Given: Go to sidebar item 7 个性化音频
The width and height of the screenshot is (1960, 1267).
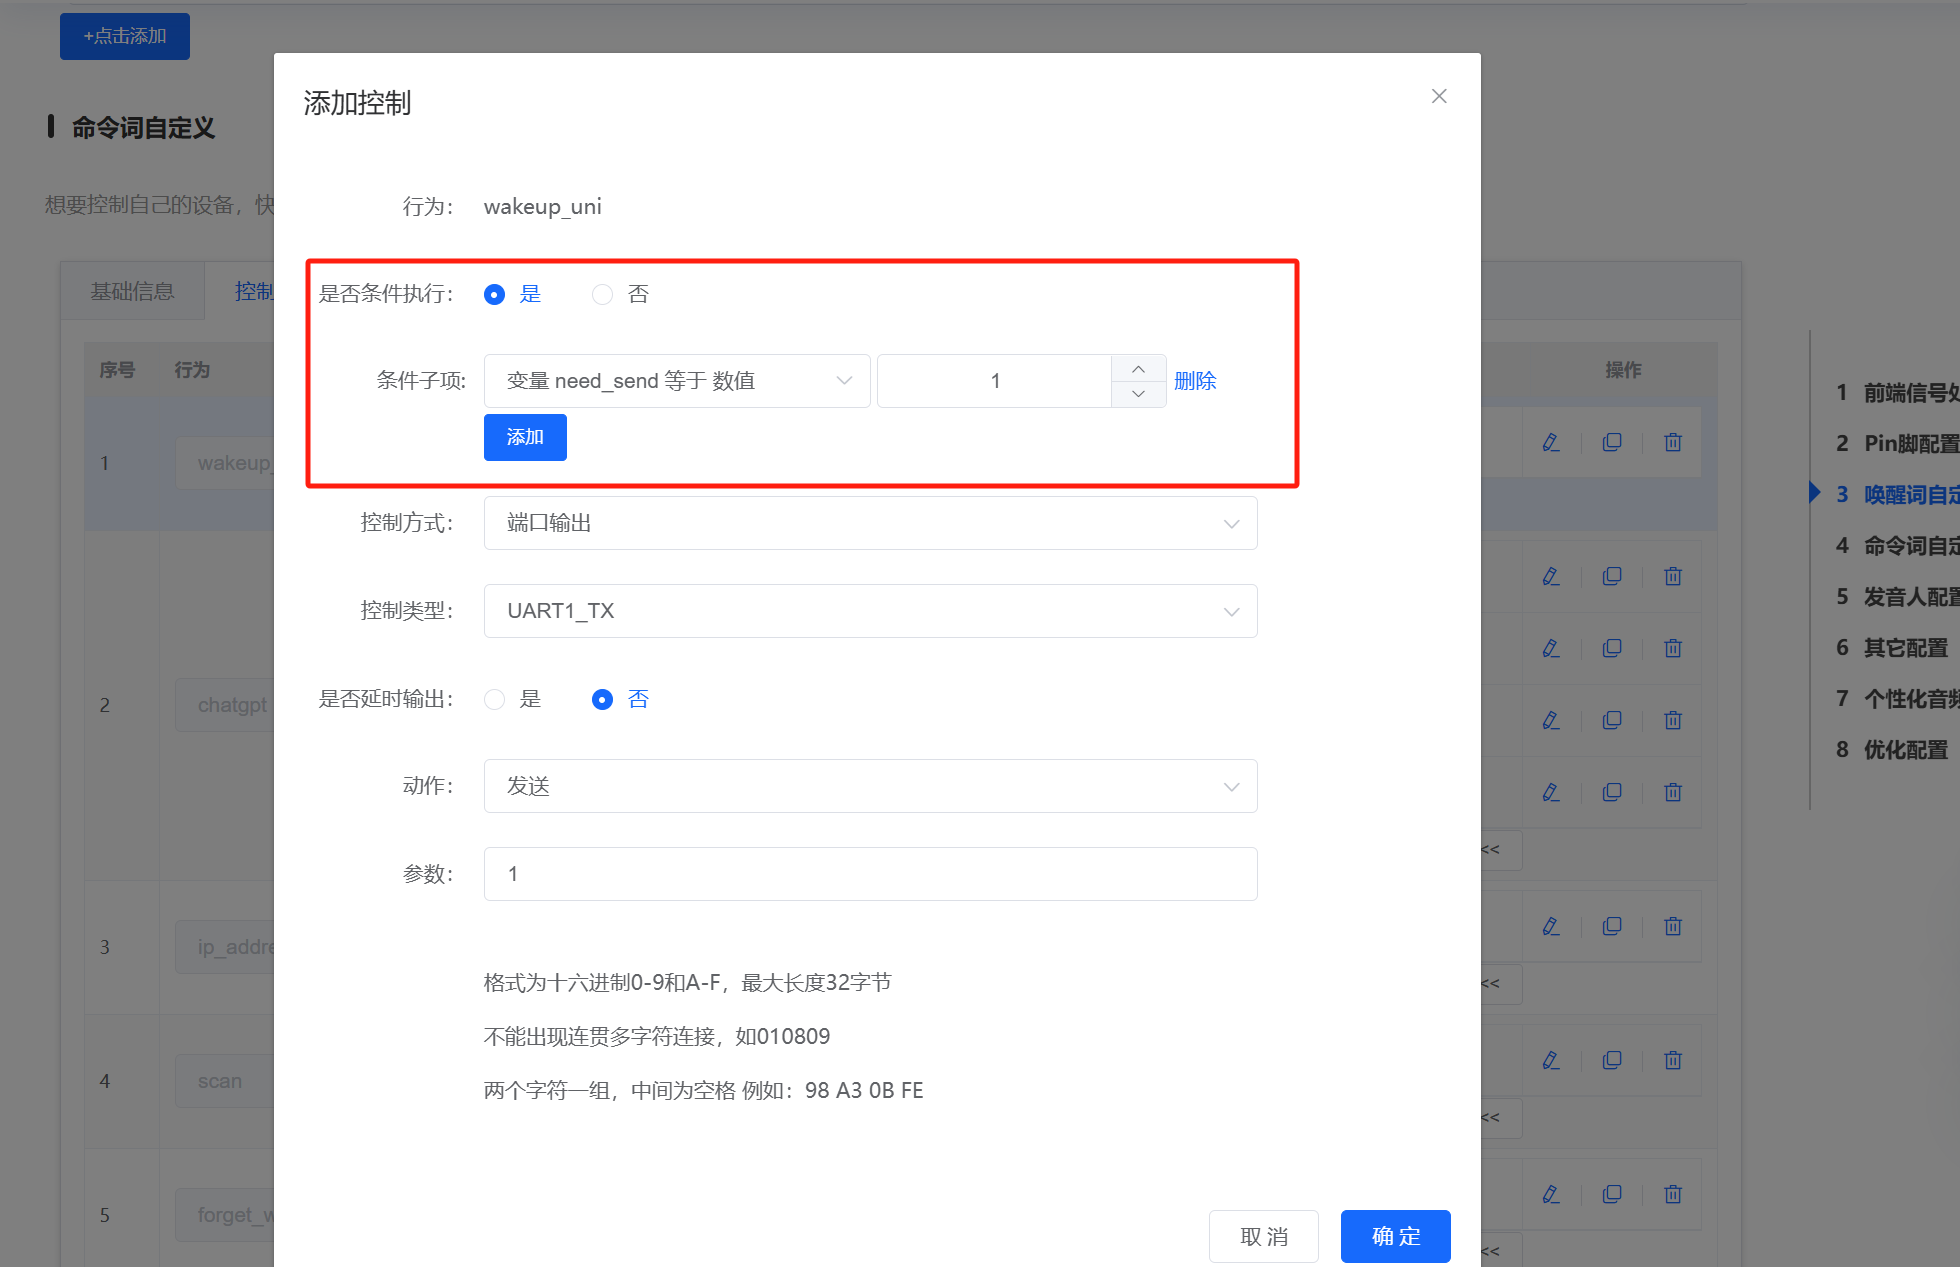Looking at the screenshot, I should (1896, 698).
